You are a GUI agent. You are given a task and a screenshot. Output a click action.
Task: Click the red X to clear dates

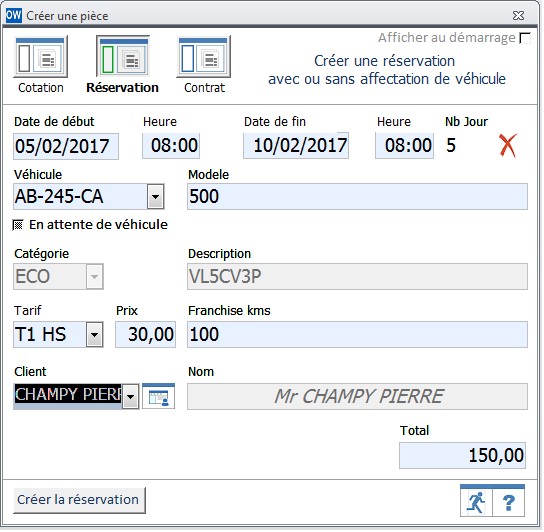click(509, 146)
